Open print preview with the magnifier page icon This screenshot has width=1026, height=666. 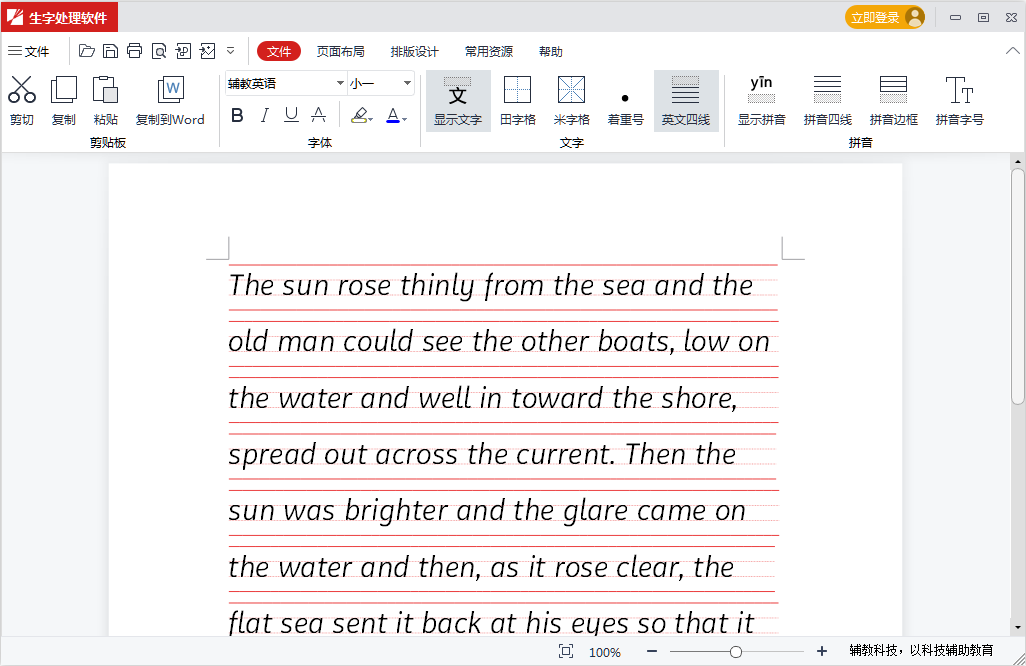coord(159,51)
